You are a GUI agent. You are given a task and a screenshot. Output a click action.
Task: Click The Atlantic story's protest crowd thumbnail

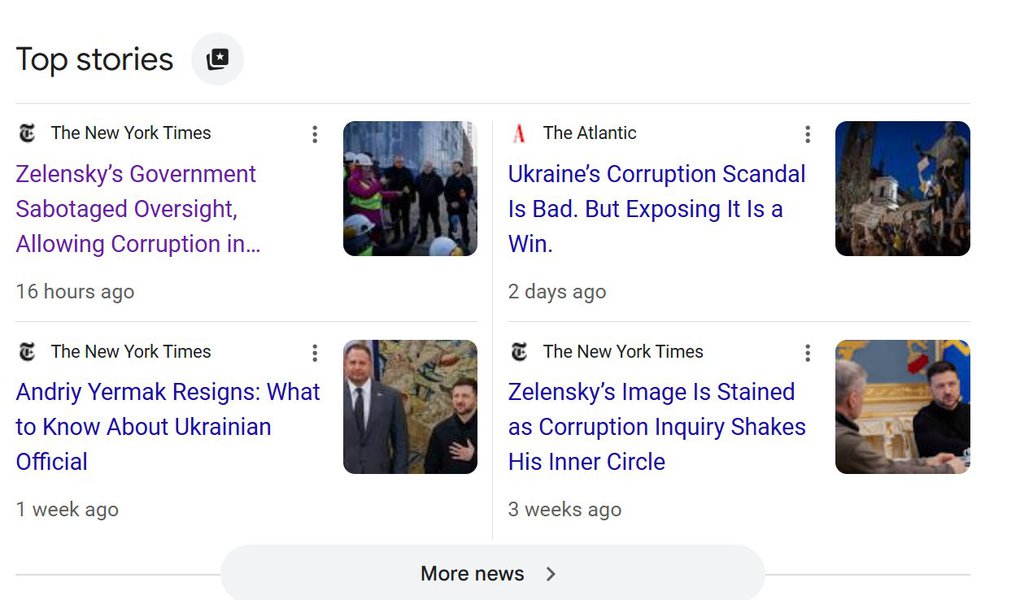click(902, 189)
